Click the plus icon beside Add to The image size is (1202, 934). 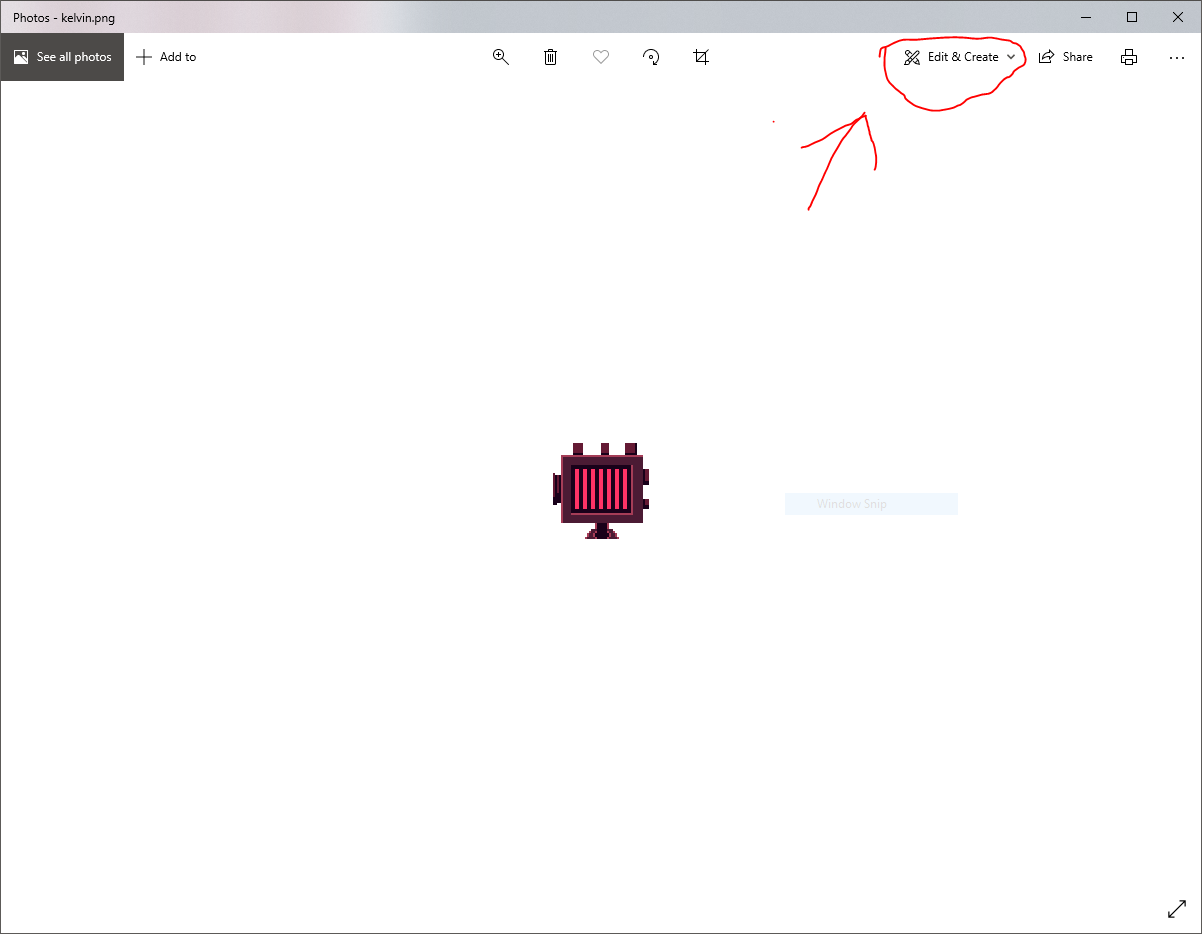(x=144, y=57)
